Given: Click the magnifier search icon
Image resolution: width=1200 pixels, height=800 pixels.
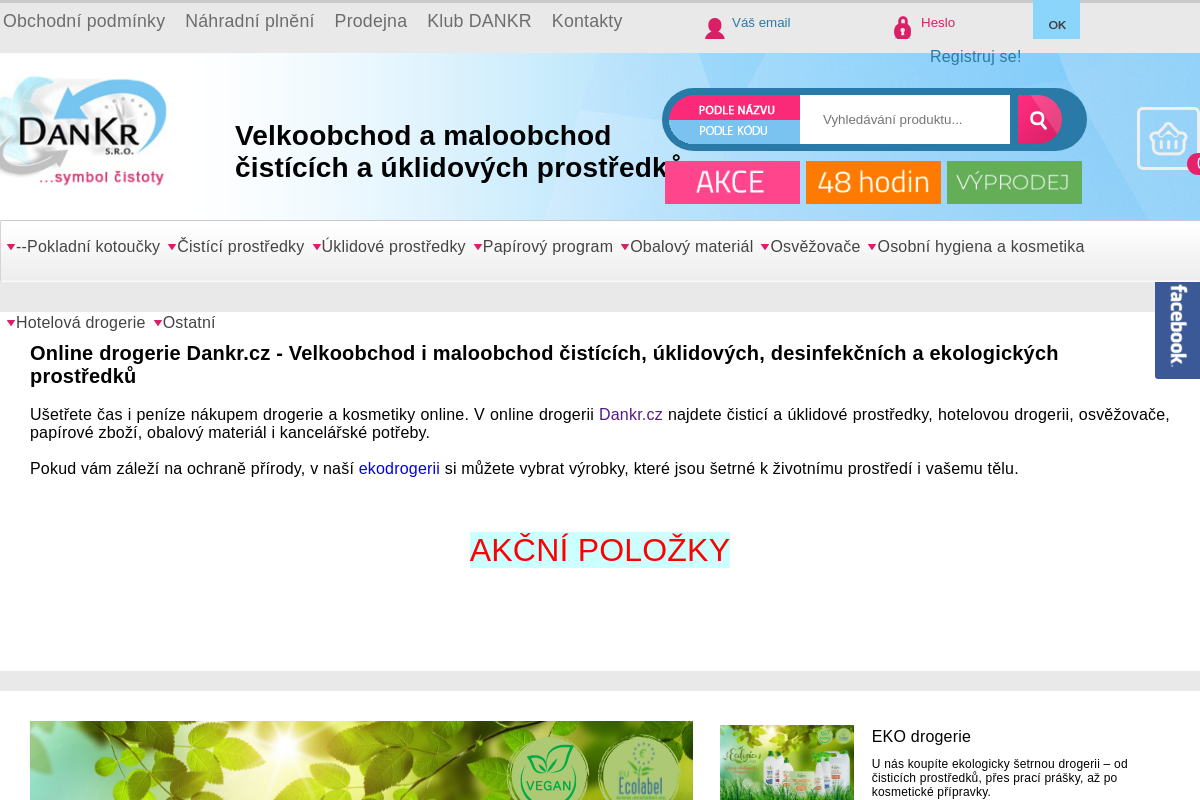Looking at the screenshot, I should (x=1039, y=119).
